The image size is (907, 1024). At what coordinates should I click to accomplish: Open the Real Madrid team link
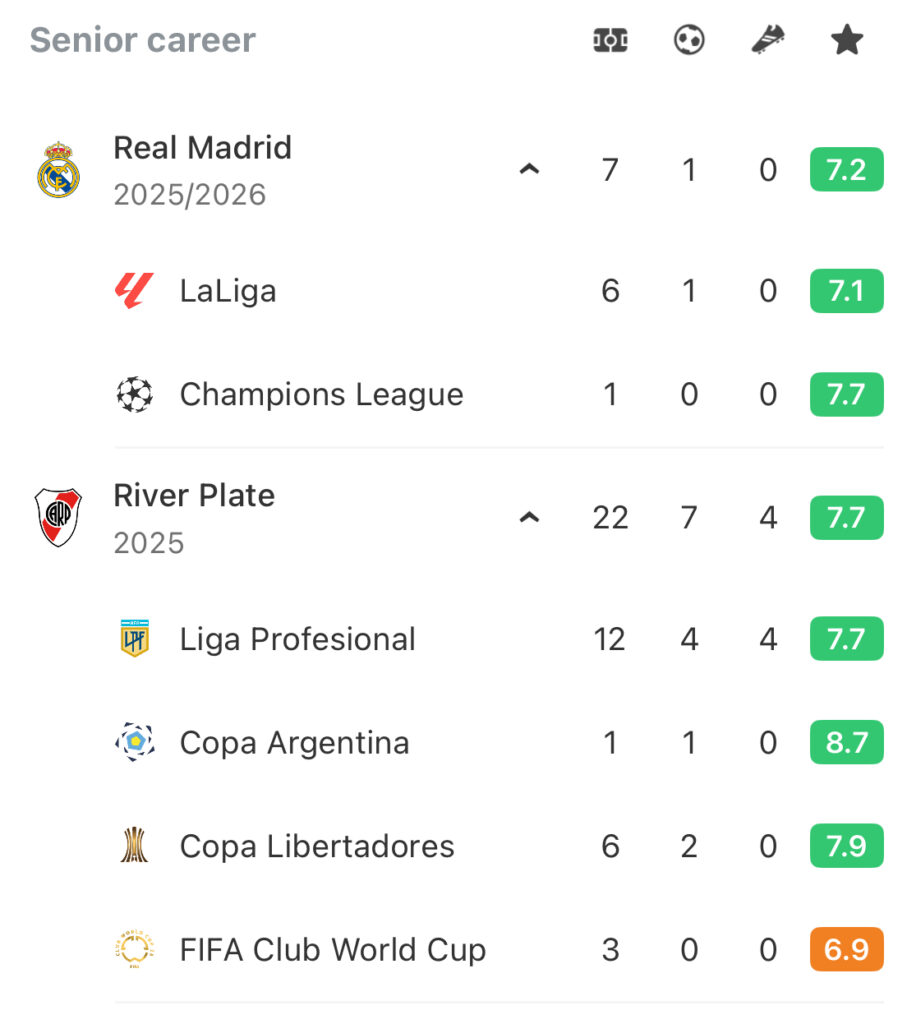coord(203,148)
